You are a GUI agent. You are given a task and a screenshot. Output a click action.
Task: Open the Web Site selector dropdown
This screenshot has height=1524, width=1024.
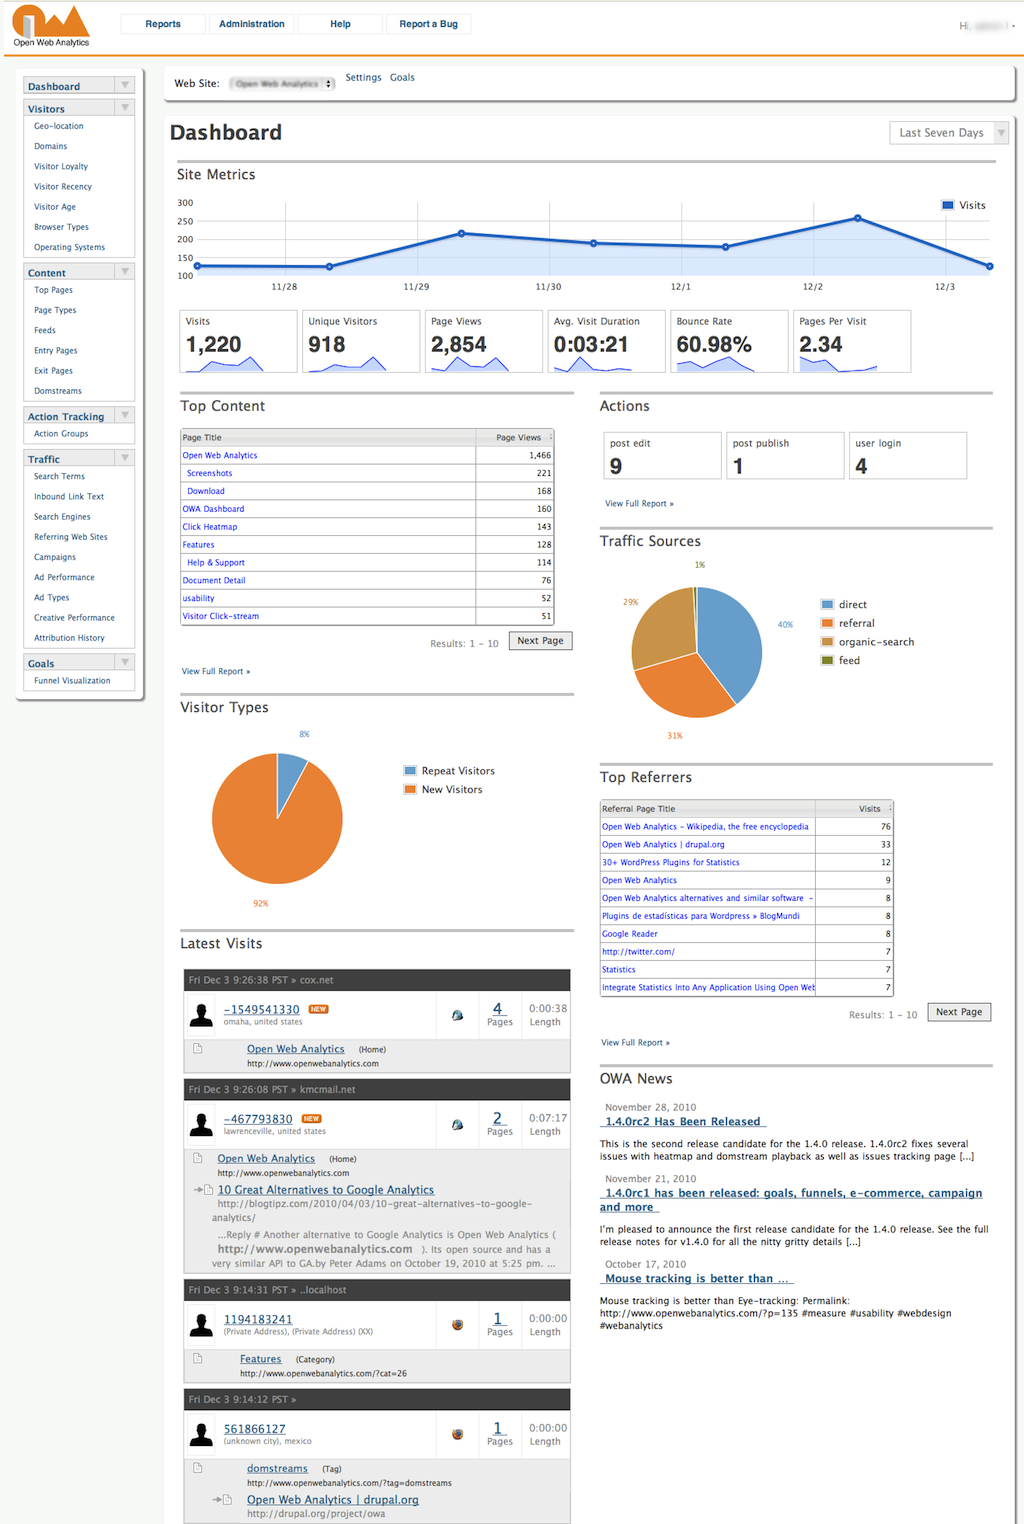point(280,83)
